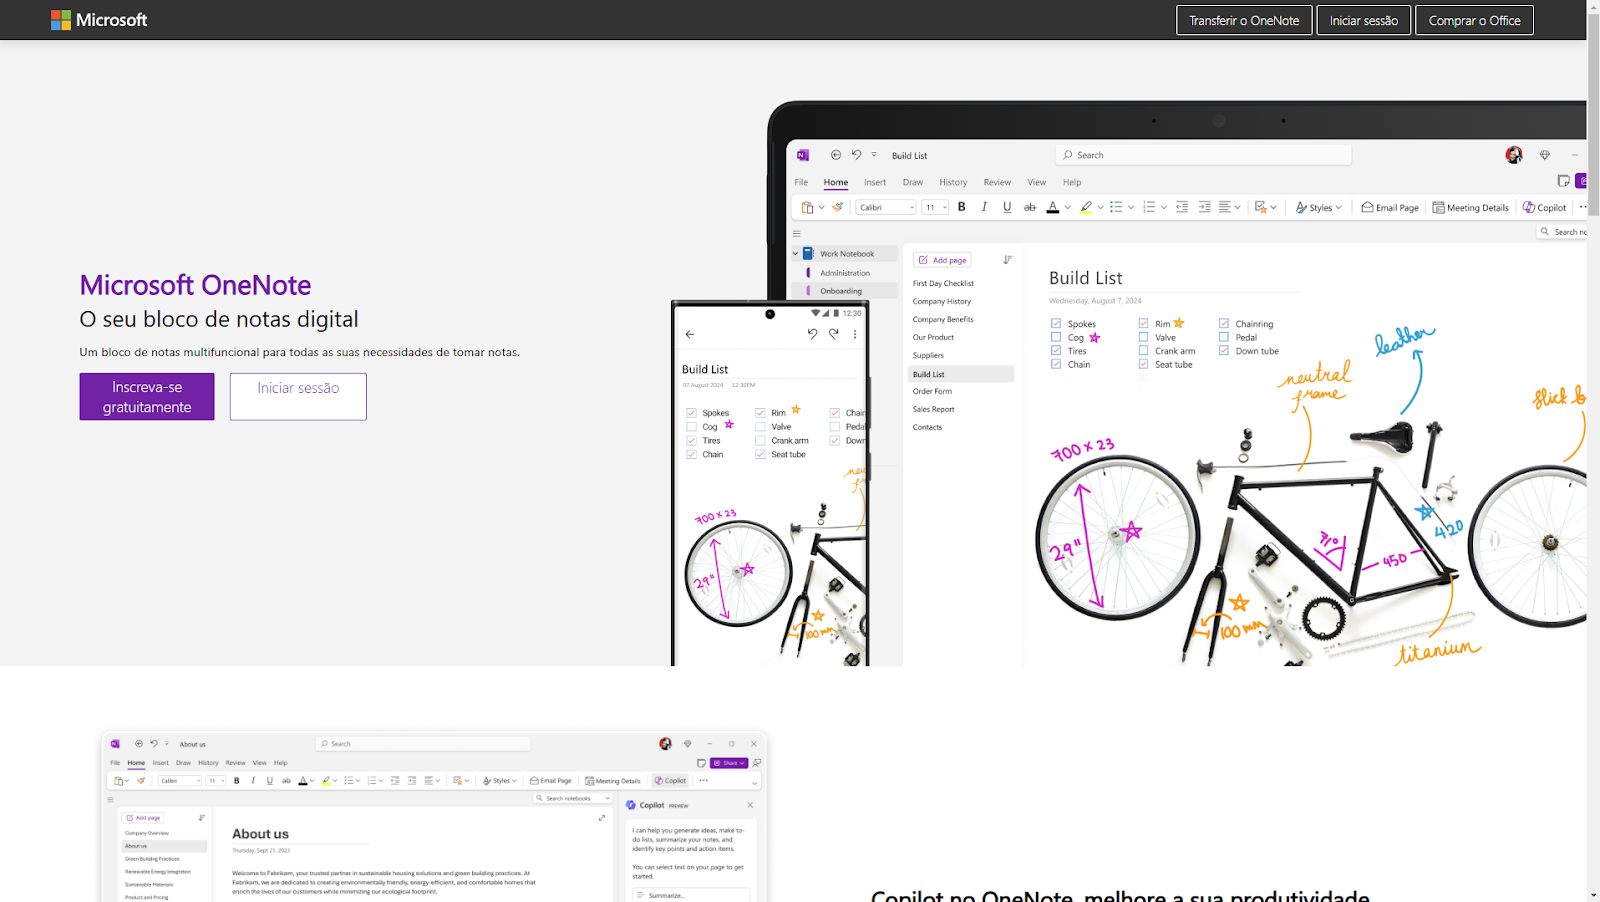Collapse the Work Notebook chevron in Build List window
The width and height of the screenshot is (1600, 902).
(x=796, y=254)
